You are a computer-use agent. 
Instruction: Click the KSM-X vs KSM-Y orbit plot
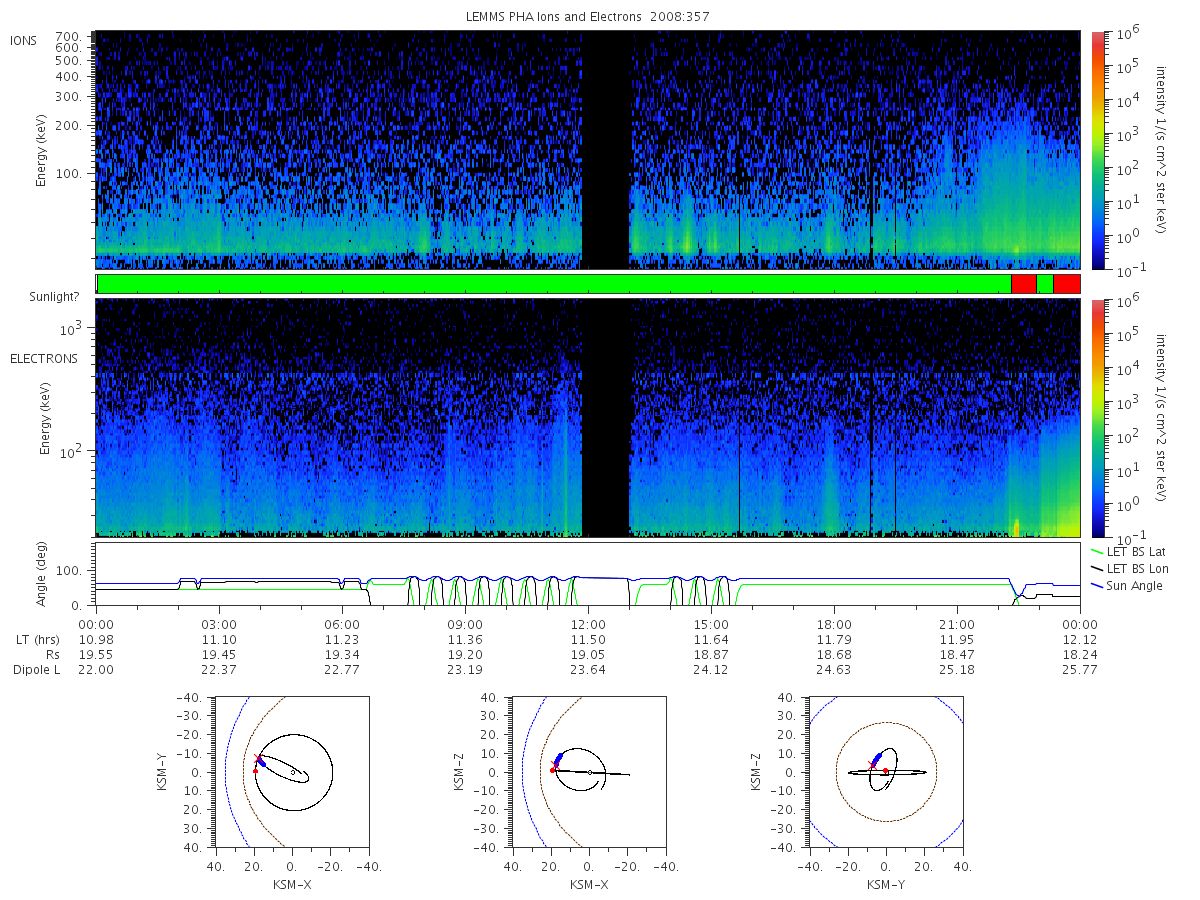click(291, 772)
